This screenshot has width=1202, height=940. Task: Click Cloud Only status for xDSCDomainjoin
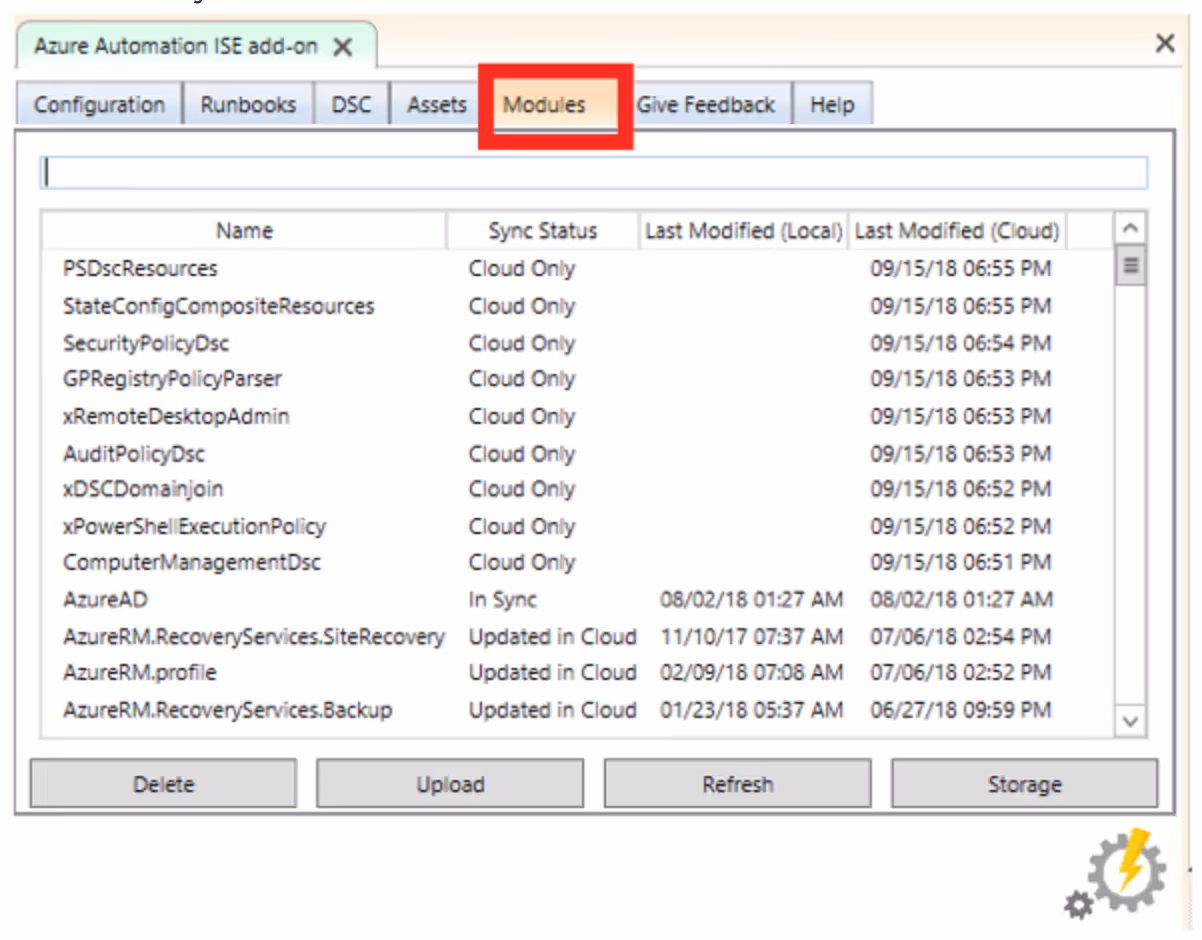click(522, 489)
